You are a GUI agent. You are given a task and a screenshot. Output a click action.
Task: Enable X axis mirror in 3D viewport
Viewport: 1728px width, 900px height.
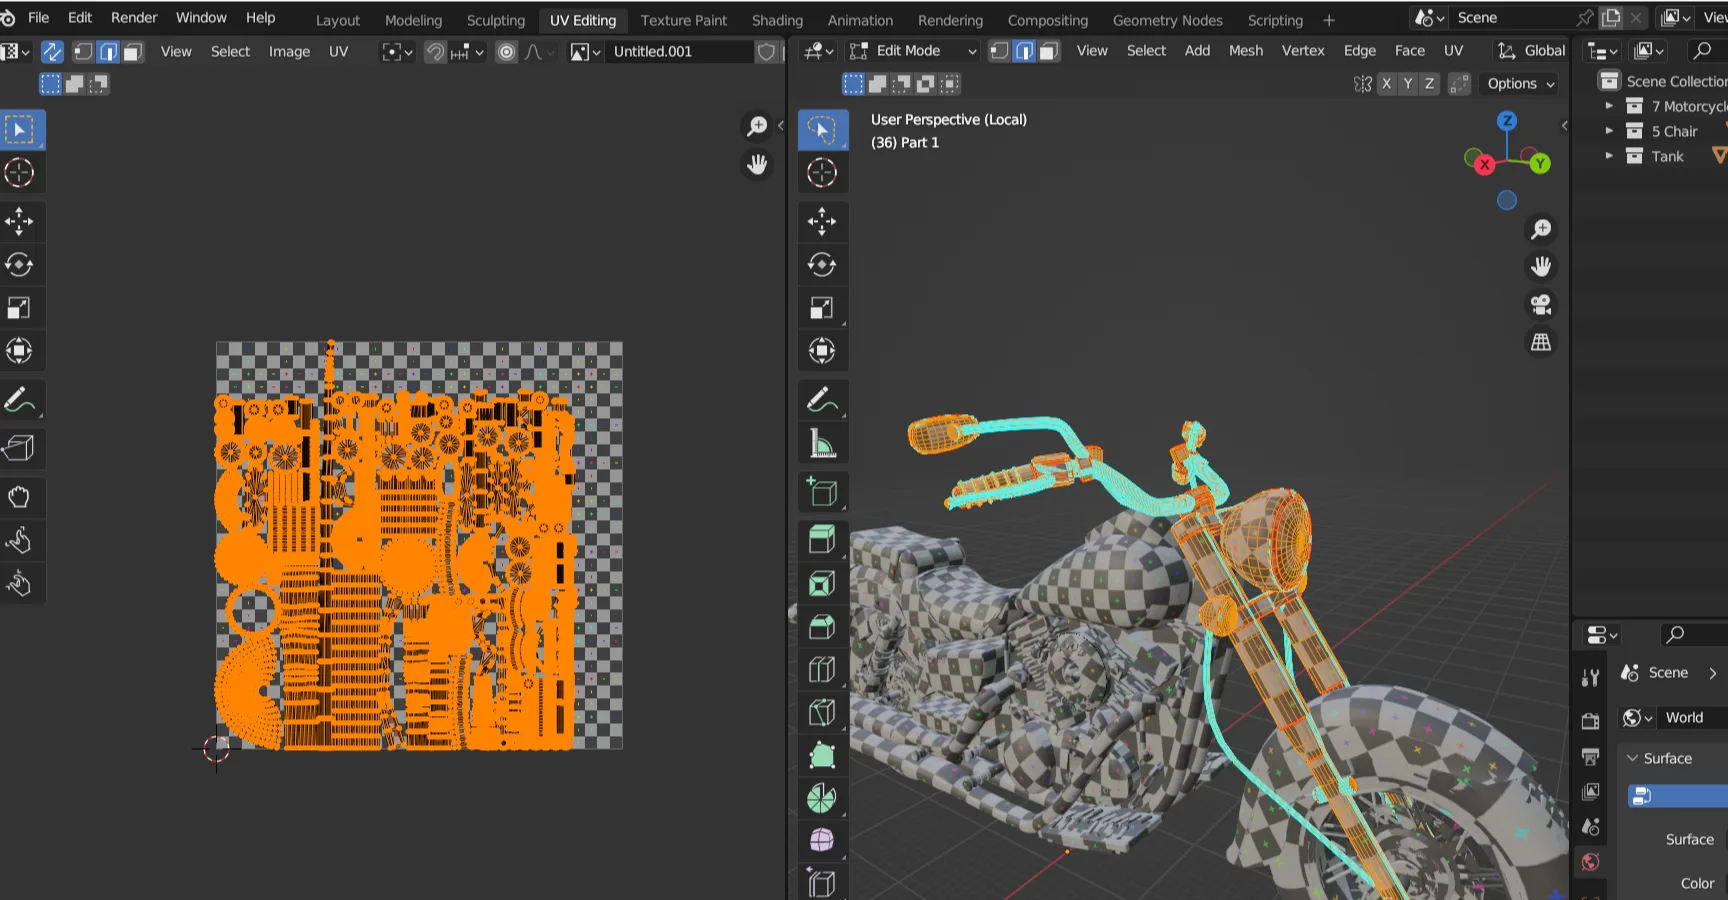coord(1386,84)
